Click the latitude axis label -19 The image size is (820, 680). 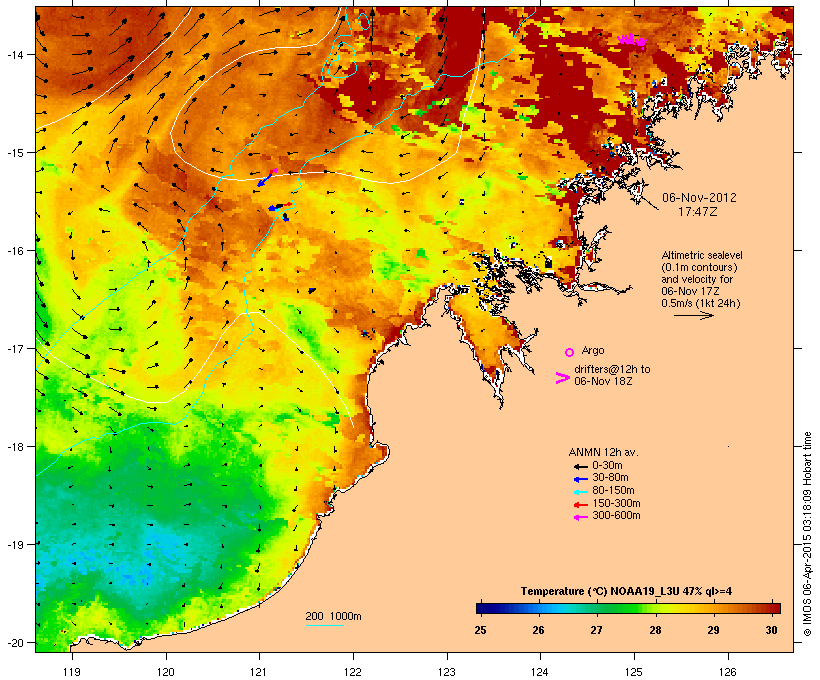click(x=14, y=545)
